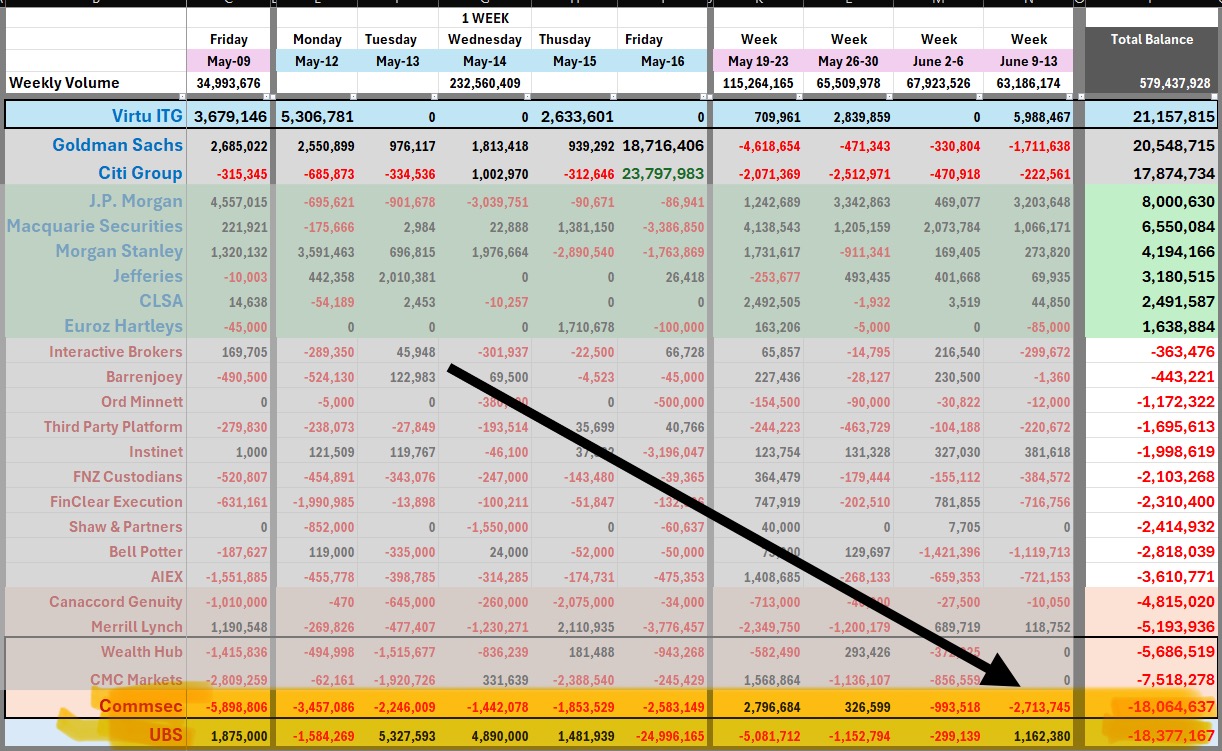
Task: Click Macquarie Securities total balance 6,550,084
Action: click(x=1179, y=226)
